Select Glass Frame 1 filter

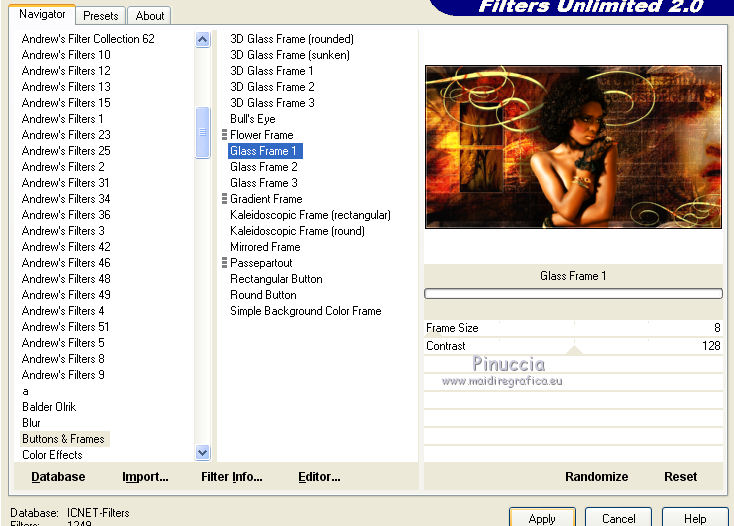click(x=265, y=151)
